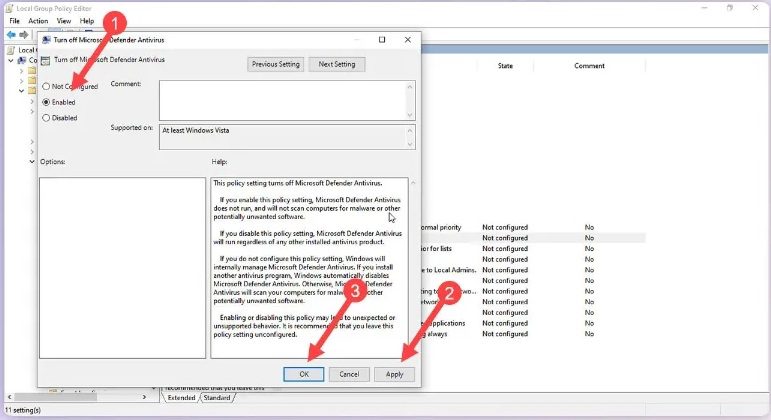Click the Help paragraph starting 'If you enable this policy'
771x420 pixels.
click(x=307, y=208)
